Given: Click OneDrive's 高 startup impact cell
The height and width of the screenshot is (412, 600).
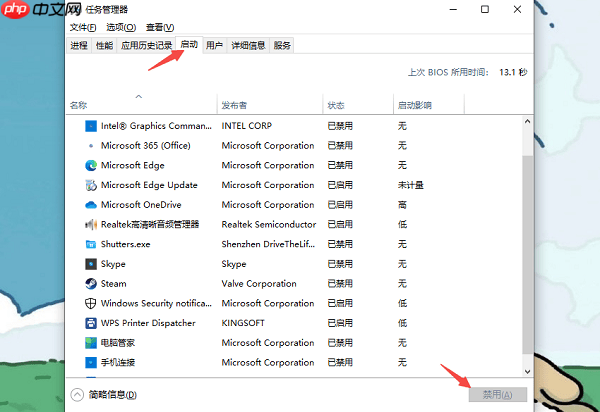Looking at the screenshot, I should (x=402, y=205).
